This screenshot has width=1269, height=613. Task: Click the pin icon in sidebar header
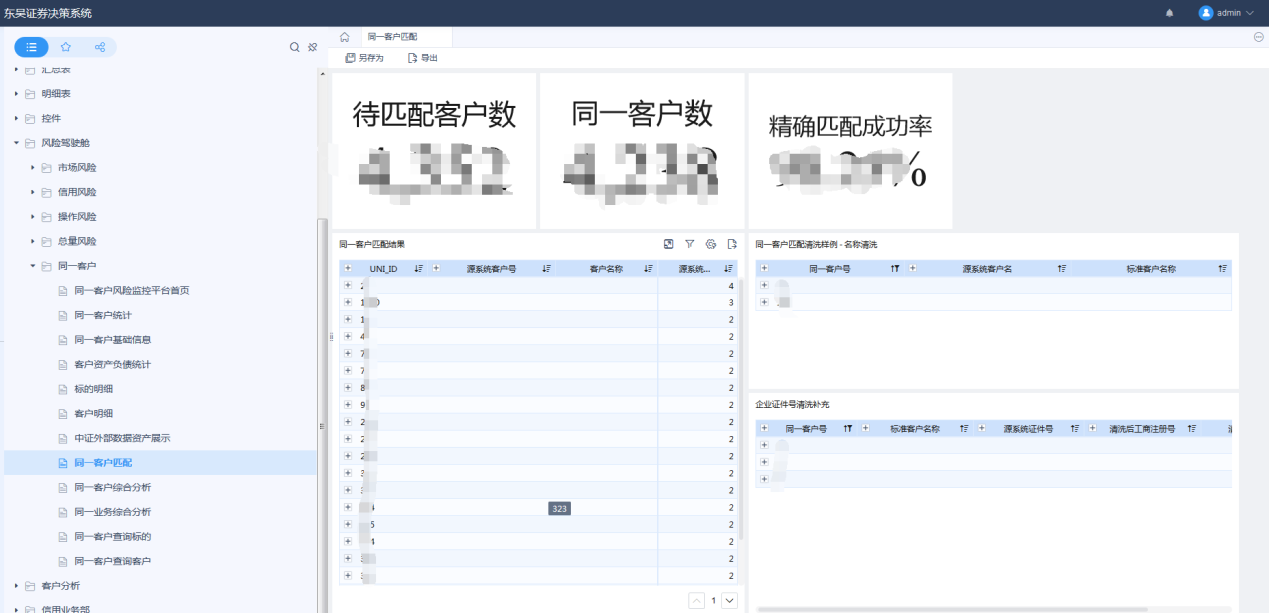[x=312, y=47]
